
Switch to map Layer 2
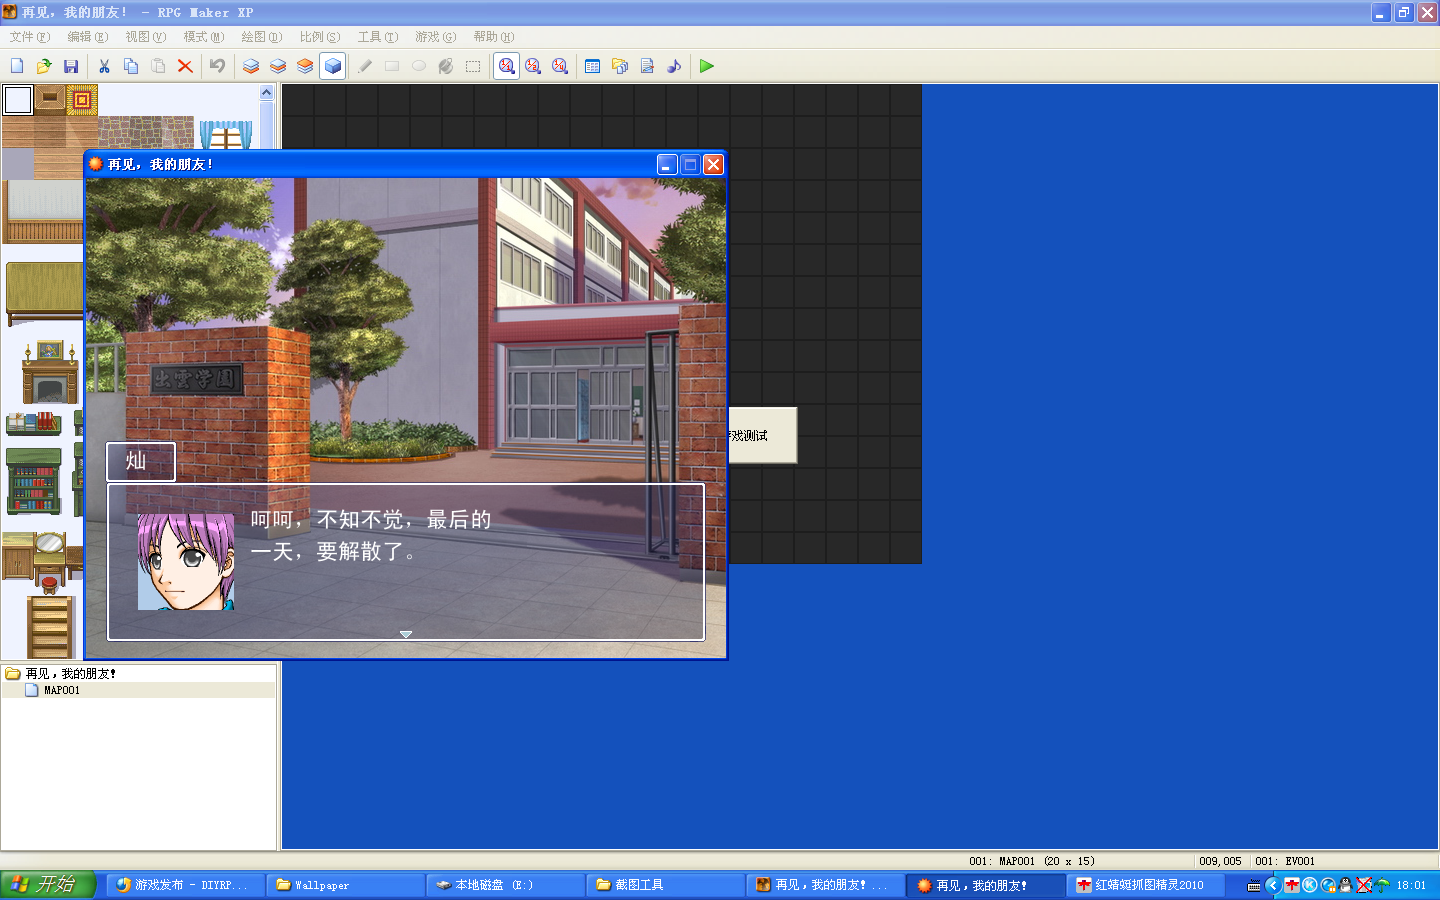278,66
